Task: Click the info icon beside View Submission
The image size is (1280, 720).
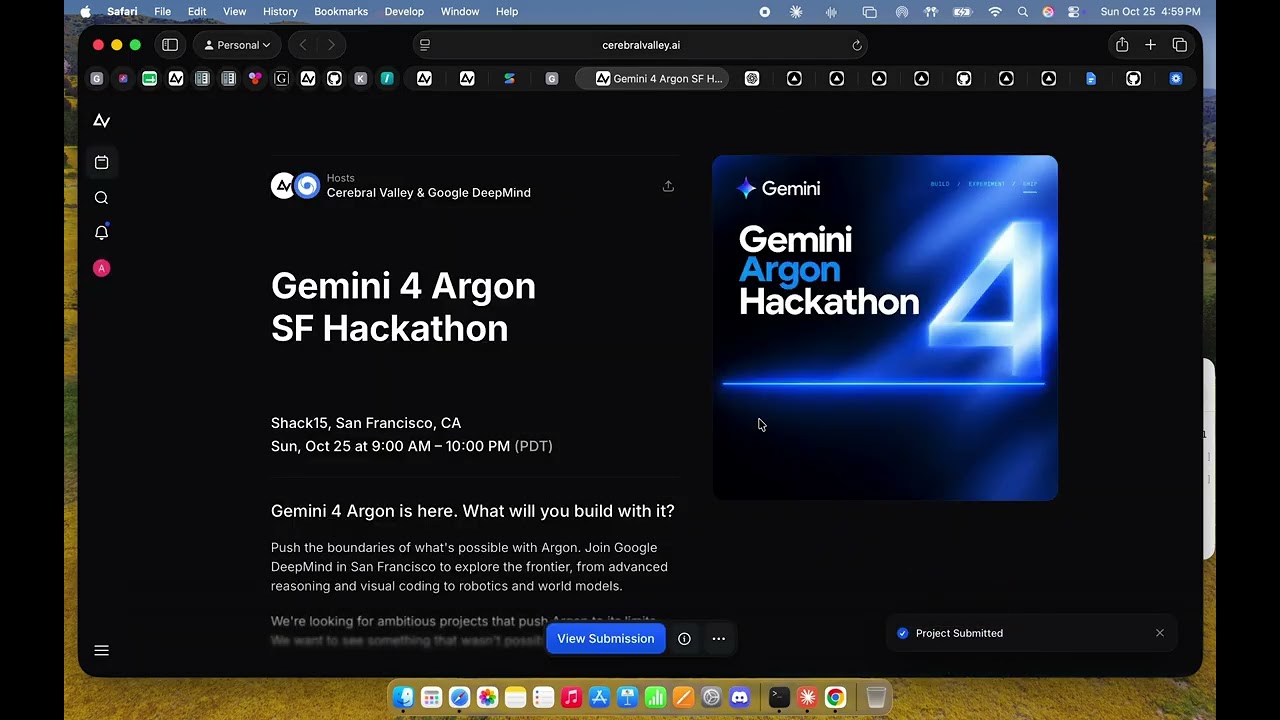Action: tap(684, 639)
